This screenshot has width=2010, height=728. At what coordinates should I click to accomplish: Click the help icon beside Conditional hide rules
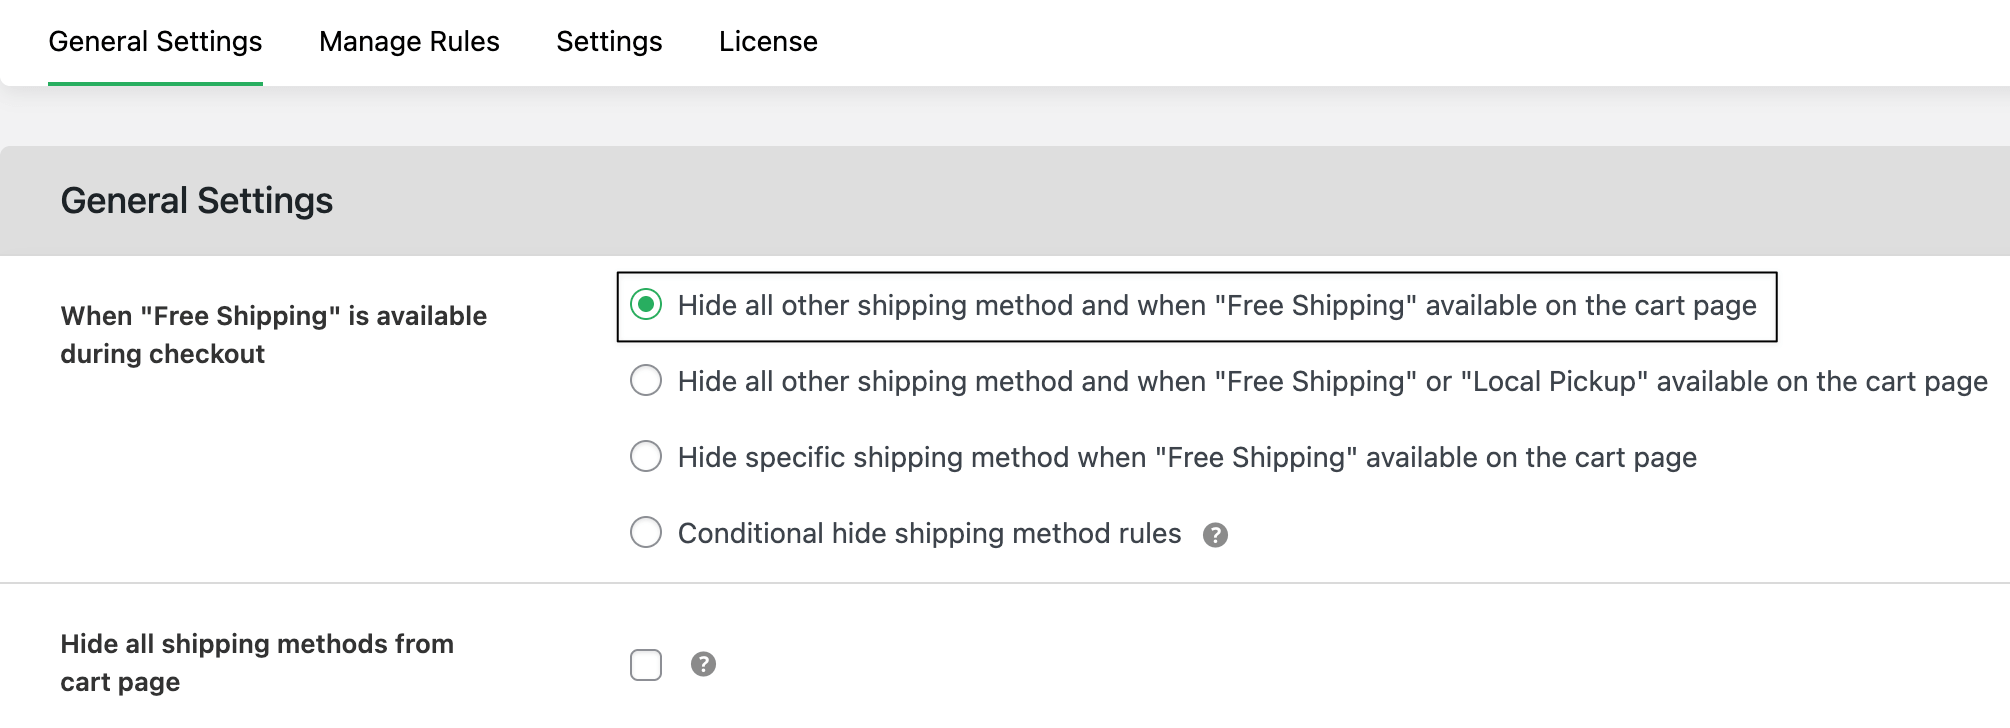click(x=1216, y=535)
